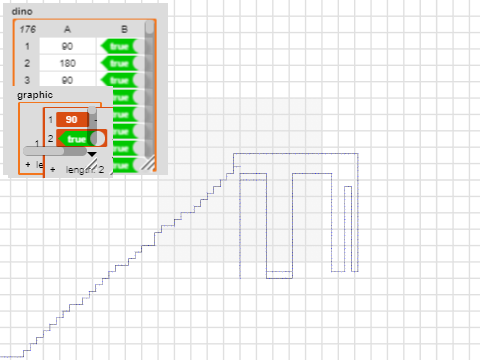Click the graphic watcher label
Screen dimensions: 480x360
35,95
